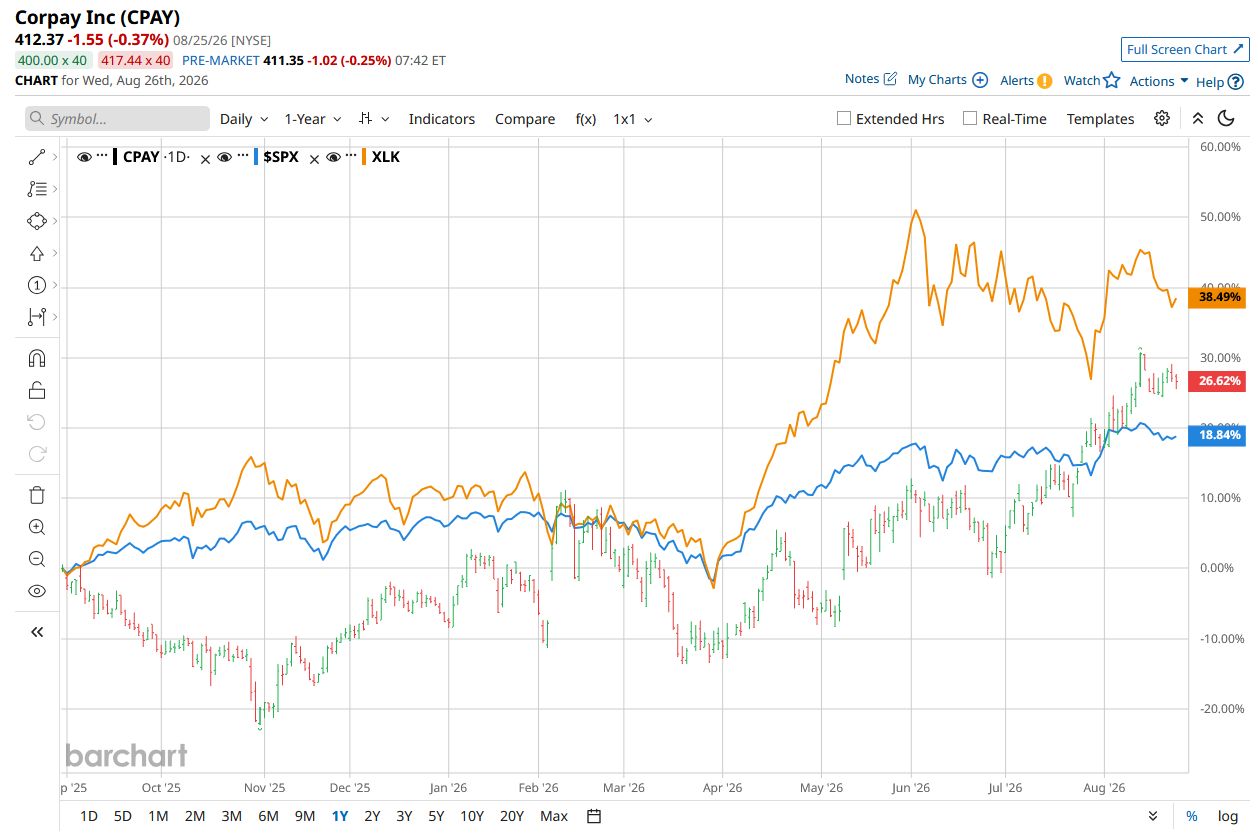Select the Max time range tab

tap(554, 816)
